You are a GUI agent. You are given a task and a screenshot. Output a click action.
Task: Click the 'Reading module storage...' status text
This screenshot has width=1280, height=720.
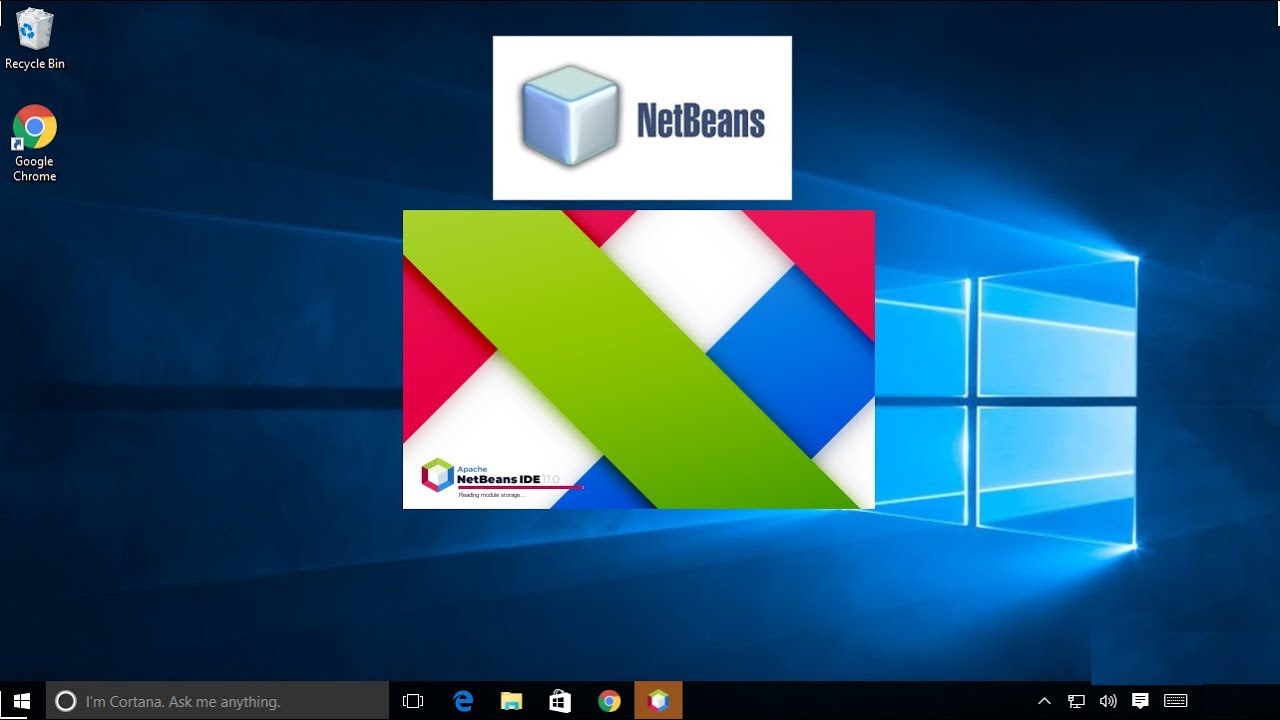pos(491,495)
